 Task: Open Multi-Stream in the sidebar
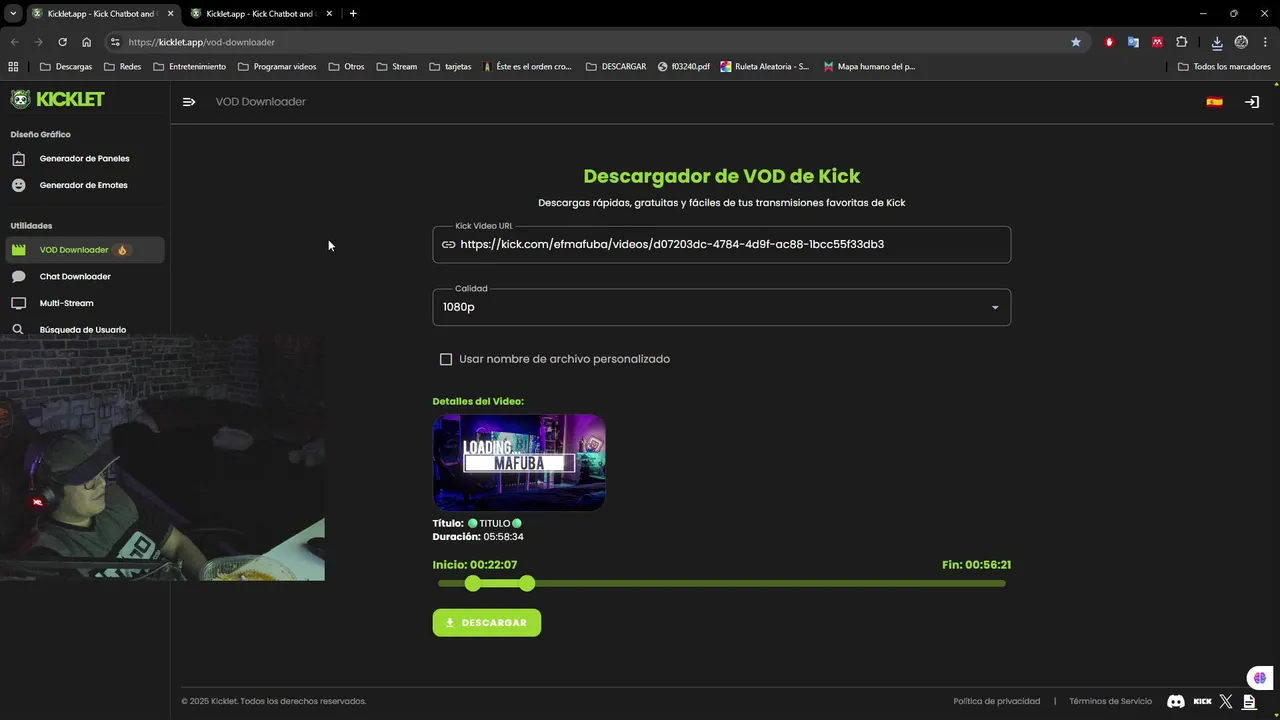(85, 303)
